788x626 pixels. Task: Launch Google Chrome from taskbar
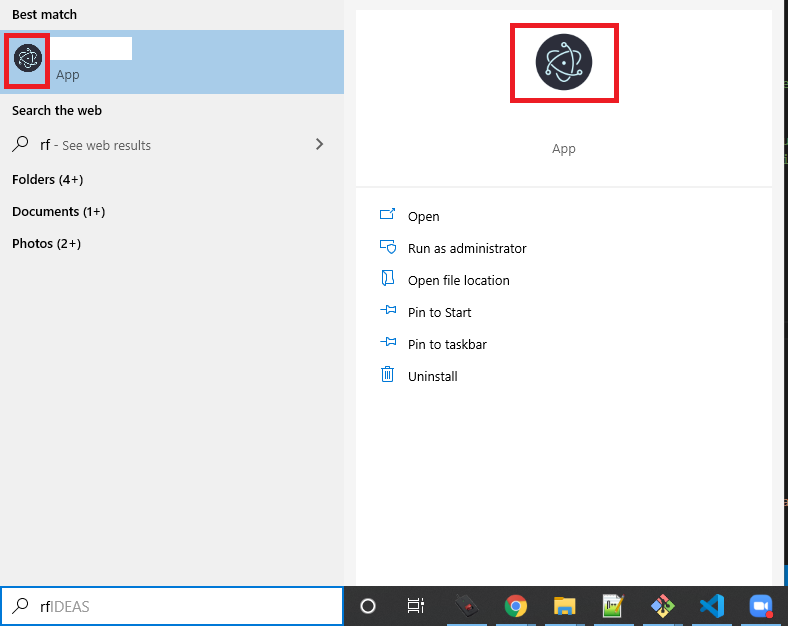click(516, 606)
